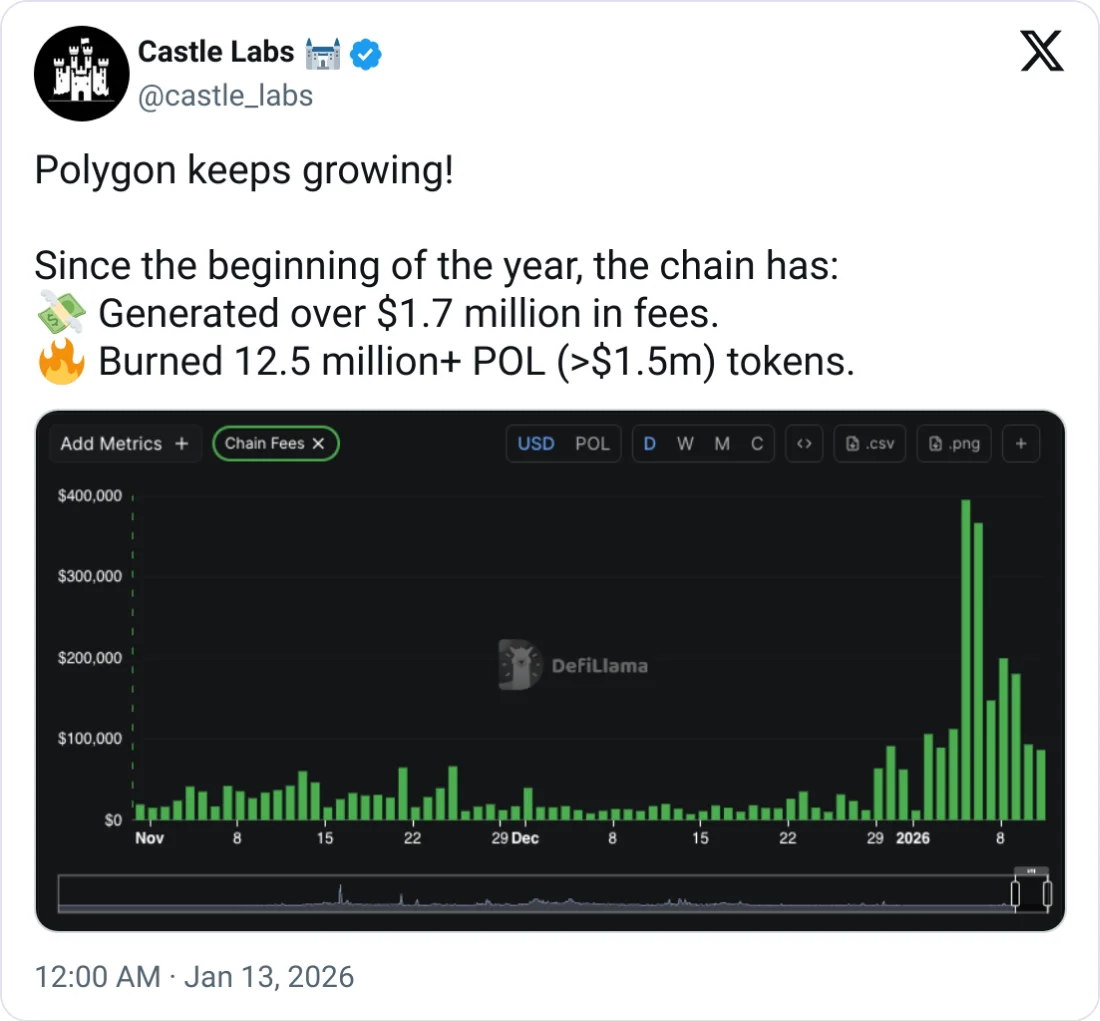The height and width of the screenshot is (1021, 1100).
Task: Remove the Chain Fees metric chip
Action: click(x=319, y=444)
